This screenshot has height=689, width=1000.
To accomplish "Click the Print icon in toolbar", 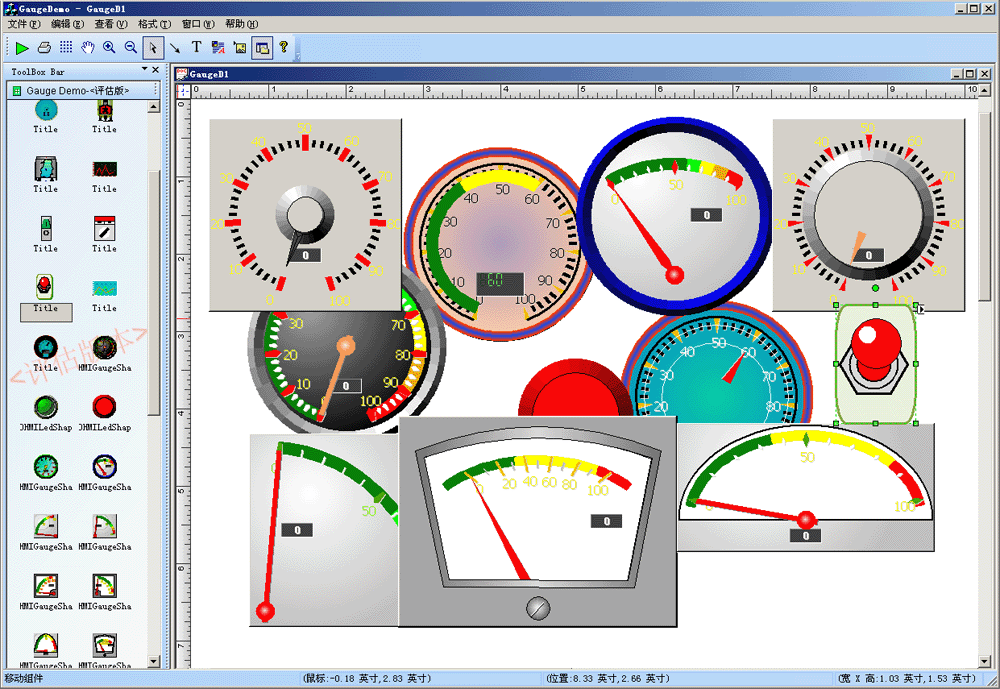I will pos(44,47).
